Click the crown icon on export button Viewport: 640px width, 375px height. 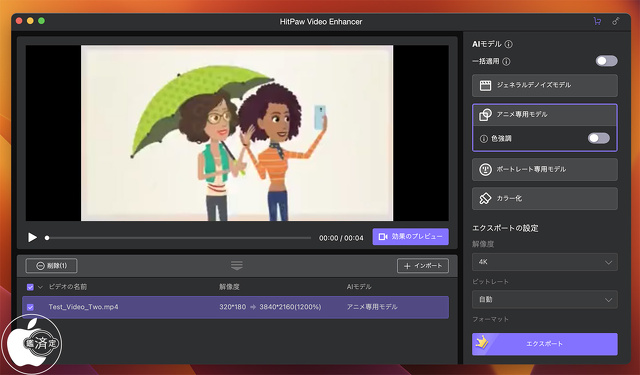(482, 342)
